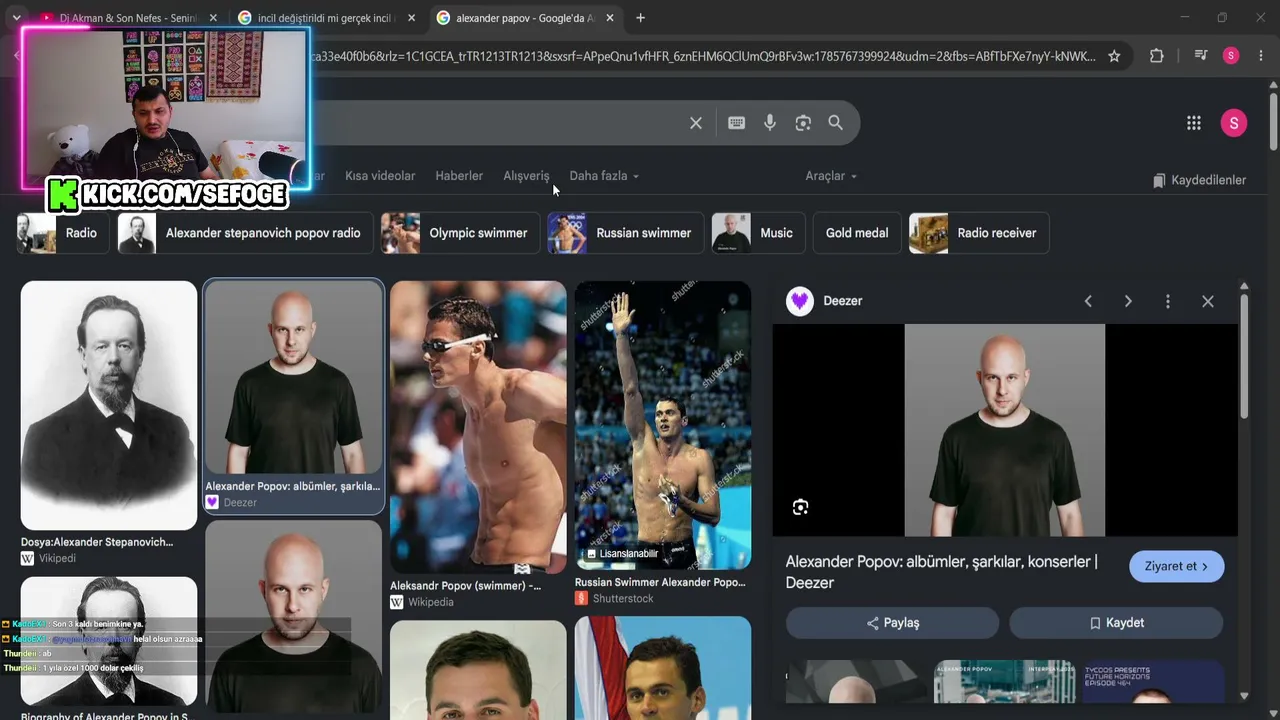
Task: Open the browser extensions puzzle icon
Action: [1157, 56]
